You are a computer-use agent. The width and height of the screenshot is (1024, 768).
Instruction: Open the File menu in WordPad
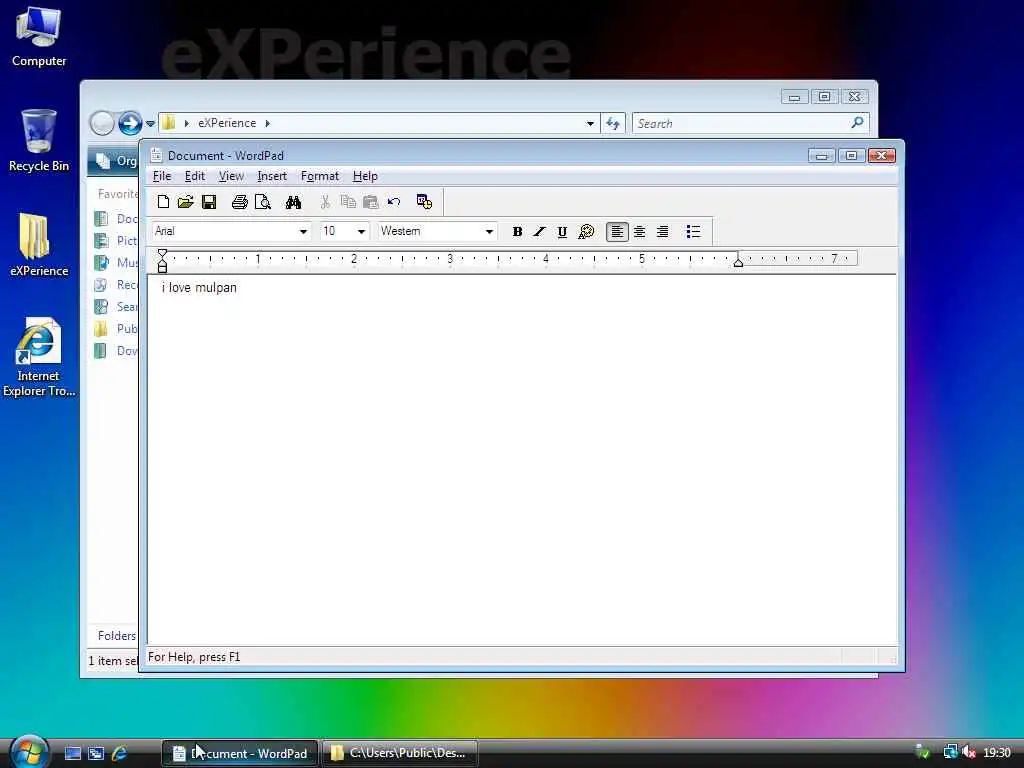tap(162, 176)
